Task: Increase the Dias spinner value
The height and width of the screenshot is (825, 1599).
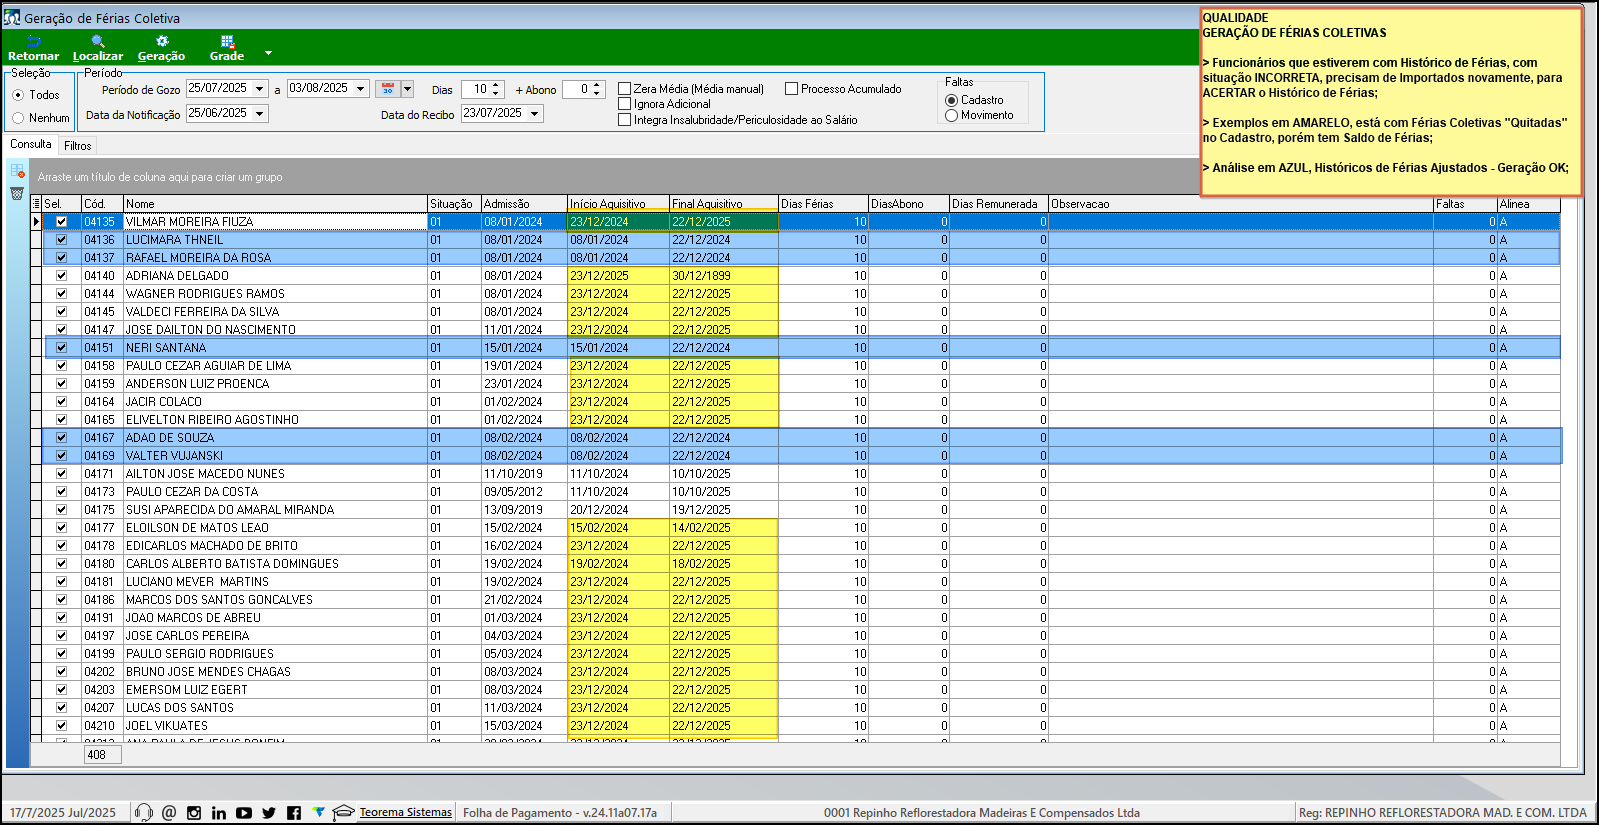Action: point(496,85)
